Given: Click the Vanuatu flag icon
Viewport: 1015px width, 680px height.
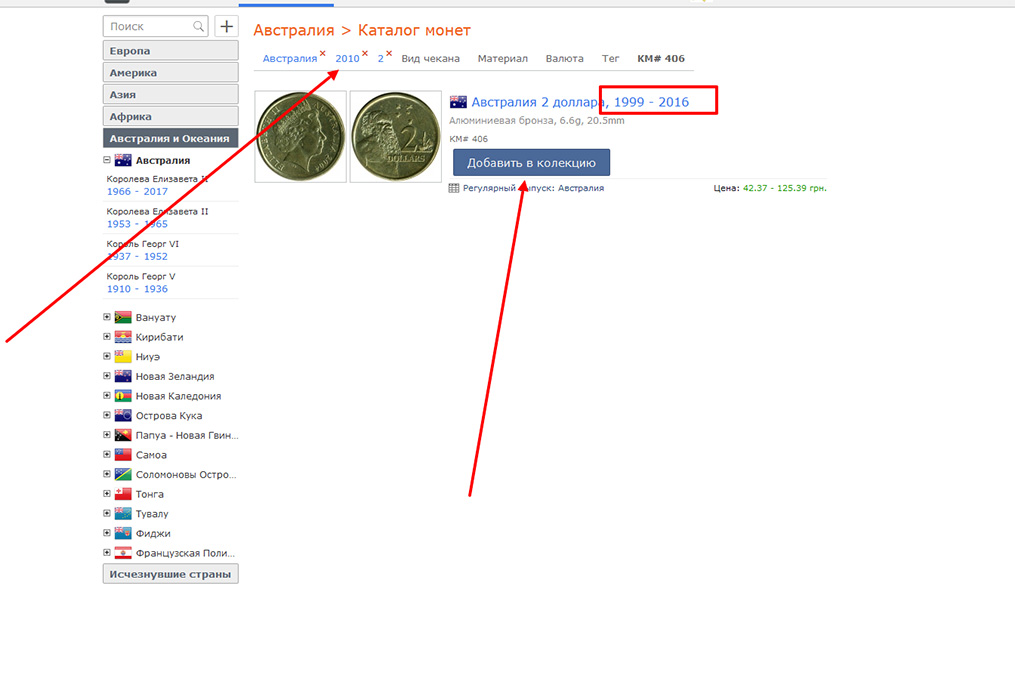Looking at the screenshot, I should [x=123, y=317].
